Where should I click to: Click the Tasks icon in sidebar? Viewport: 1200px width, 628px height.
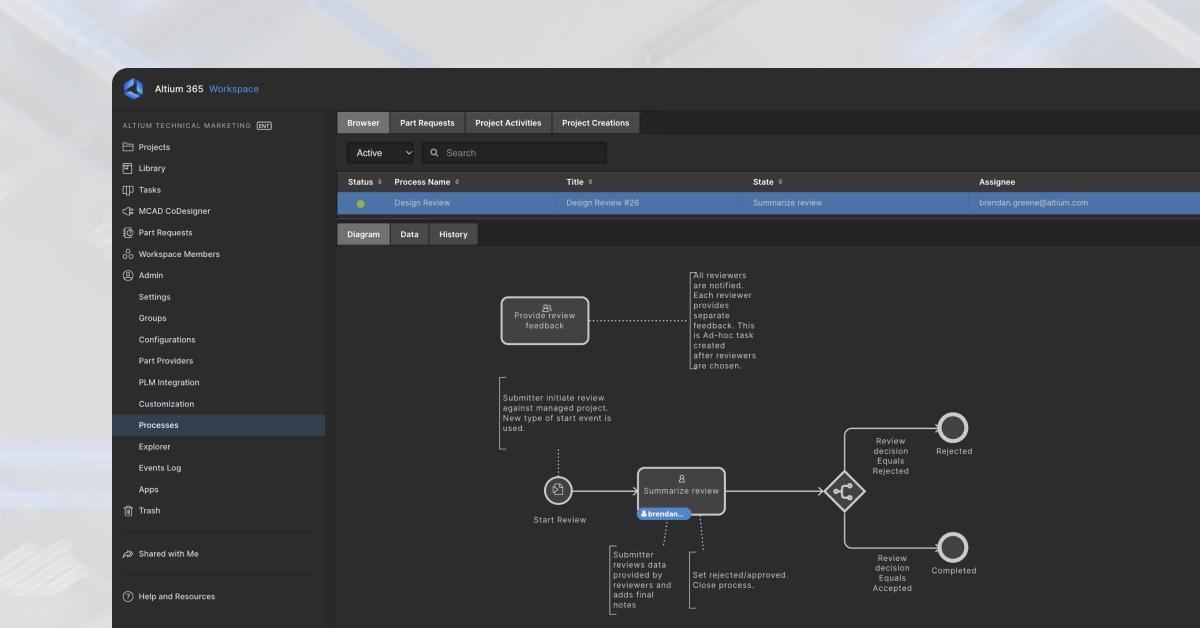pos(128,190)
